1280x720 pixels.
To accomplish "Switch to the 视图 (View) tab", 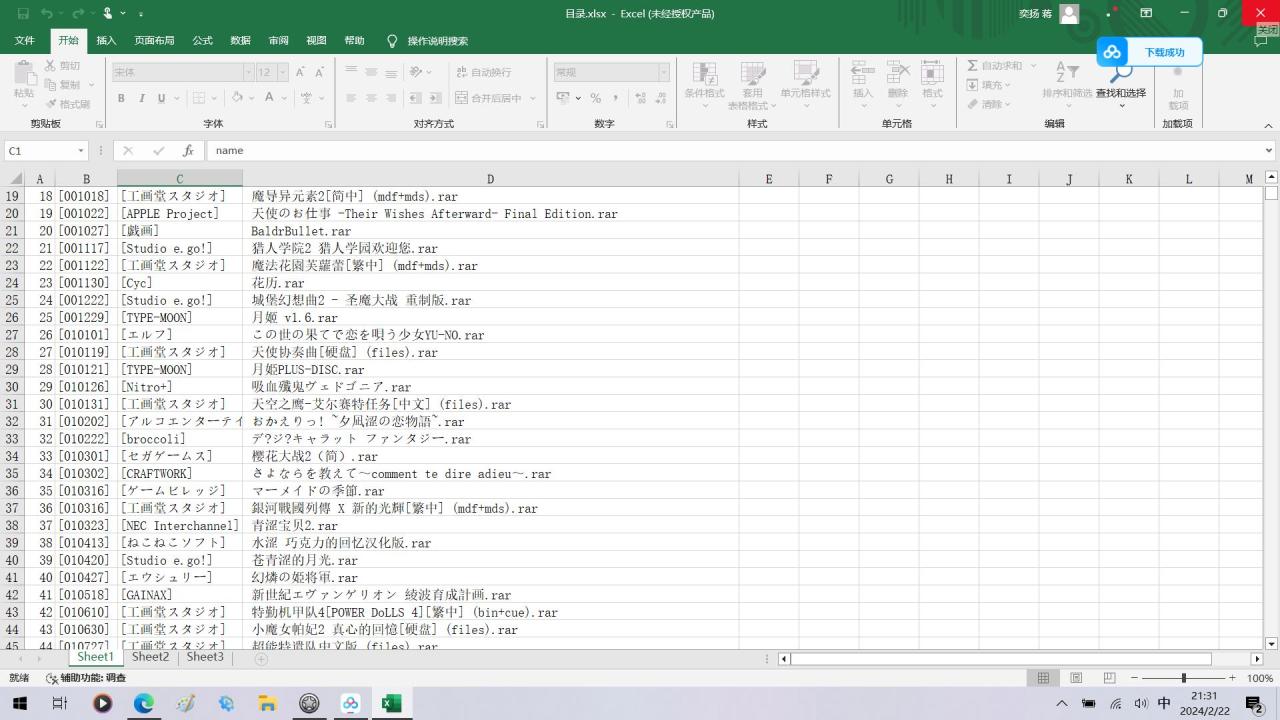I will (x=316, y=41).
